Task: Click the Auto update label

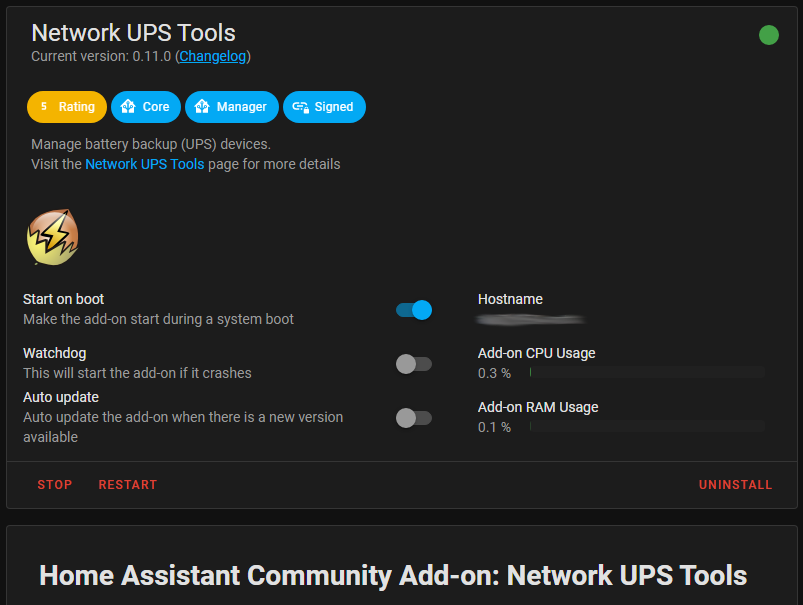Action: click(x=61, y=398)
